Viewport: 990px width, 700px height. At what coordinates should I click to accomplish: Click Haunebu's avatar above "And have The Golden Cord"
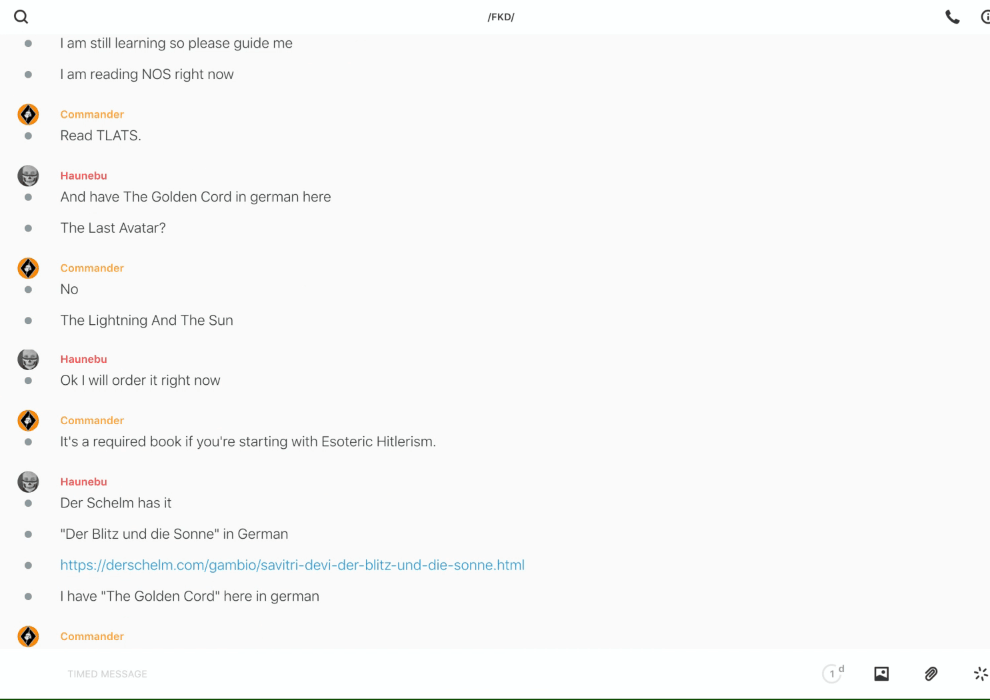pos(28,176)
